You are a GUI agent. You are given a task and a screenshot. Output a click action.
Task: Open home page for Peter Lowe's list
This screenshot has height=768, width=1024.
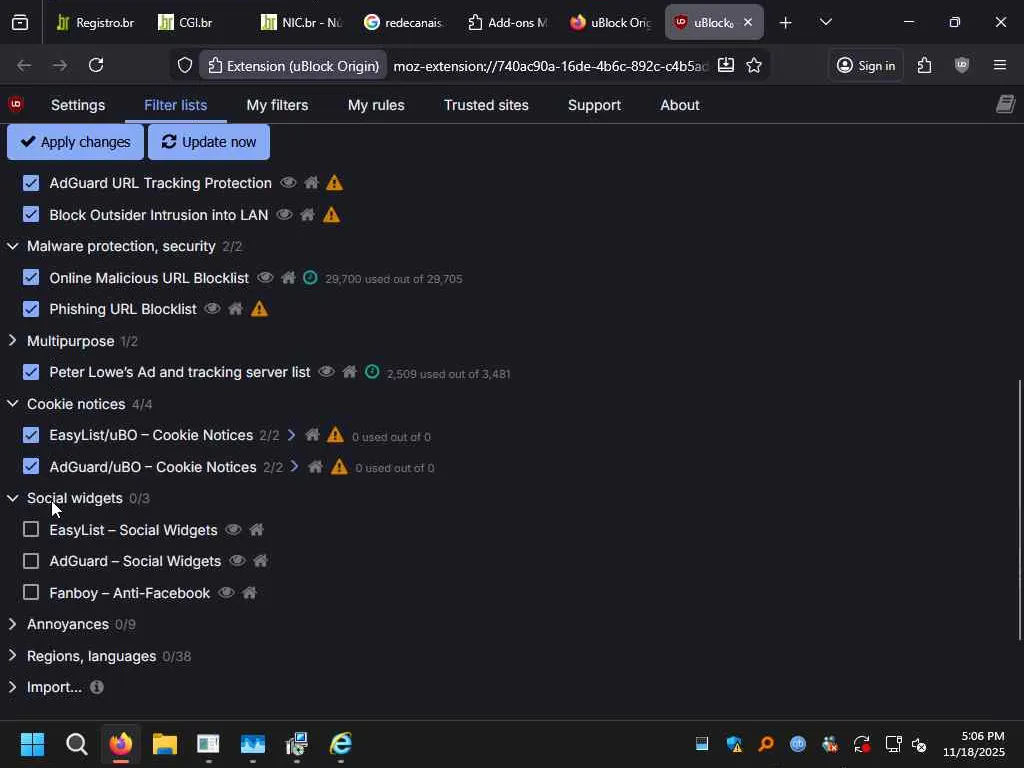tap(349, 372)
